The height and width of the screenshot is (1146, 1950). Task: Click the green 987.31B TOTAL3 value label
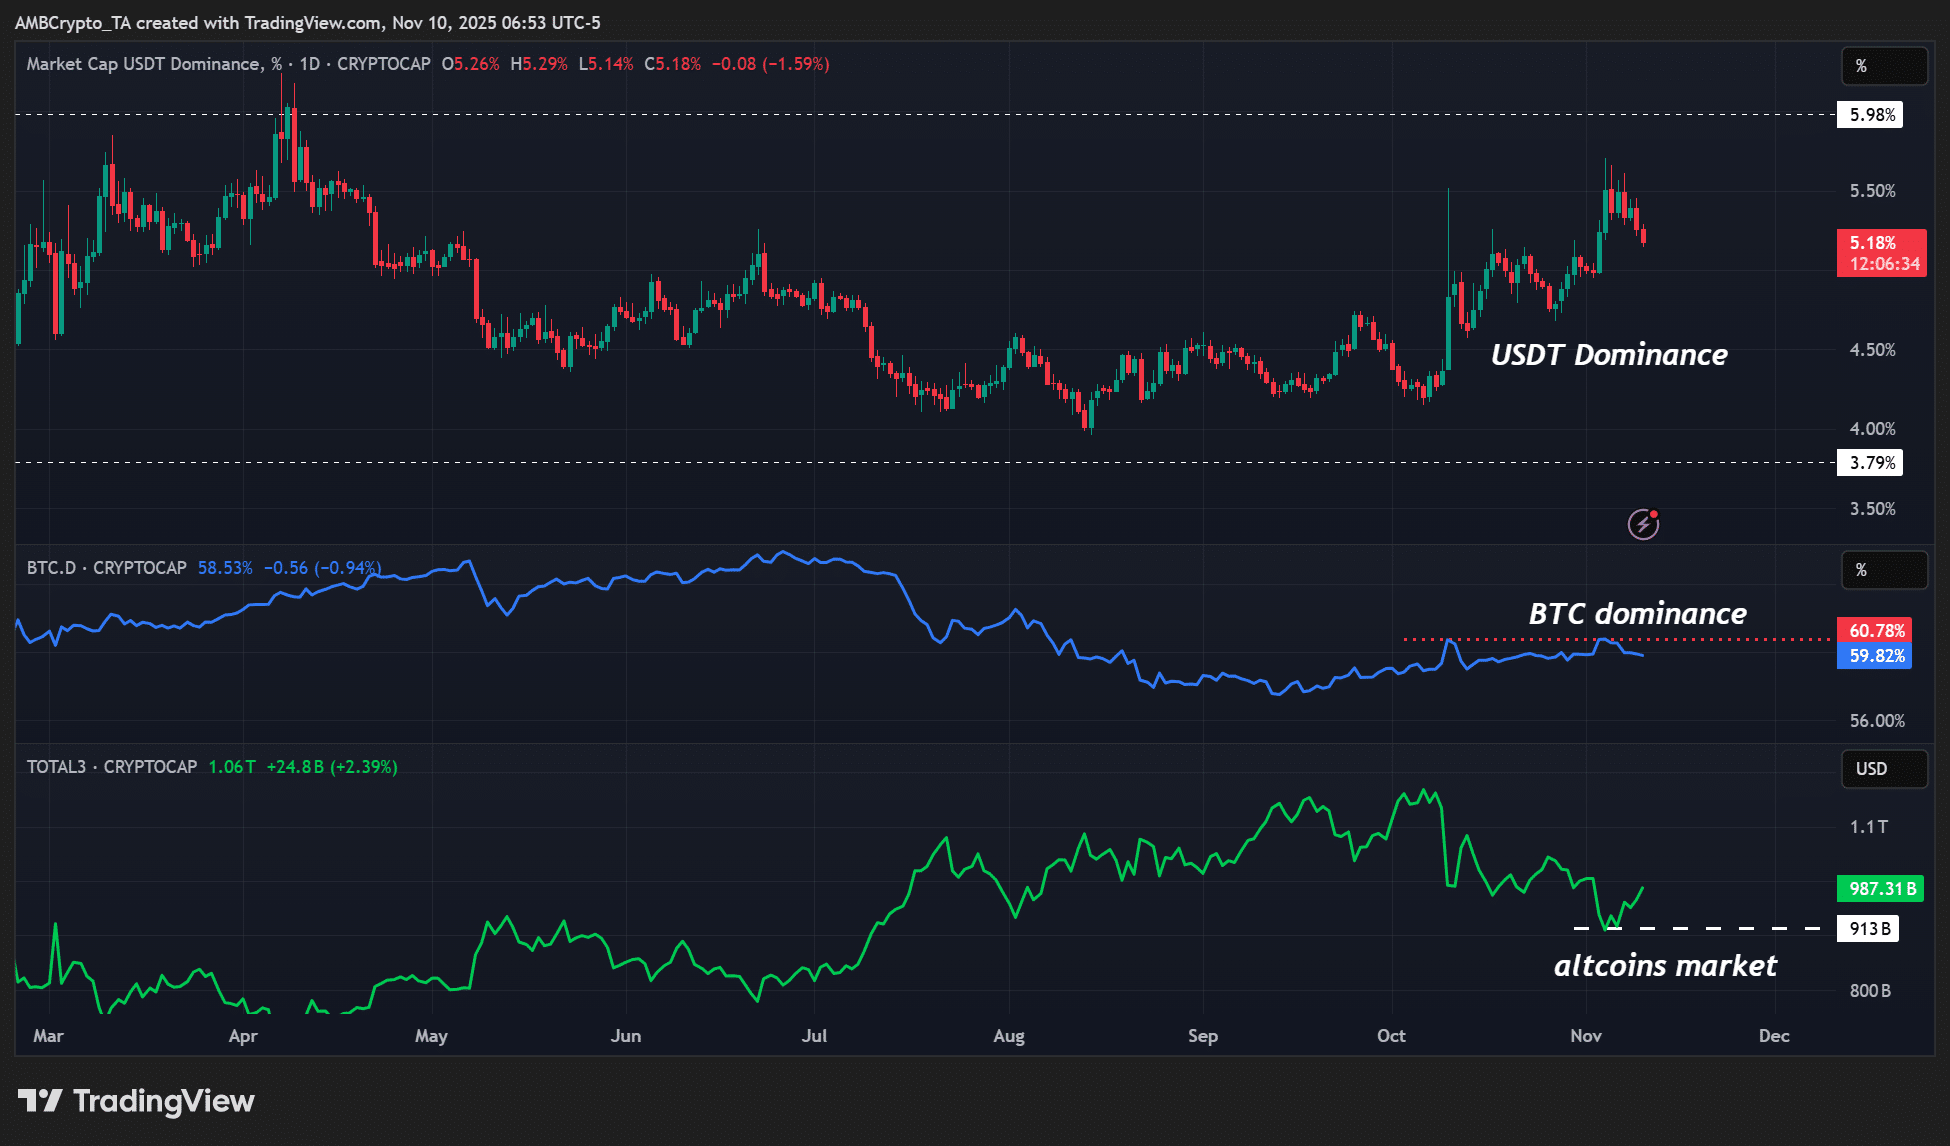[x=1882, y=888]
